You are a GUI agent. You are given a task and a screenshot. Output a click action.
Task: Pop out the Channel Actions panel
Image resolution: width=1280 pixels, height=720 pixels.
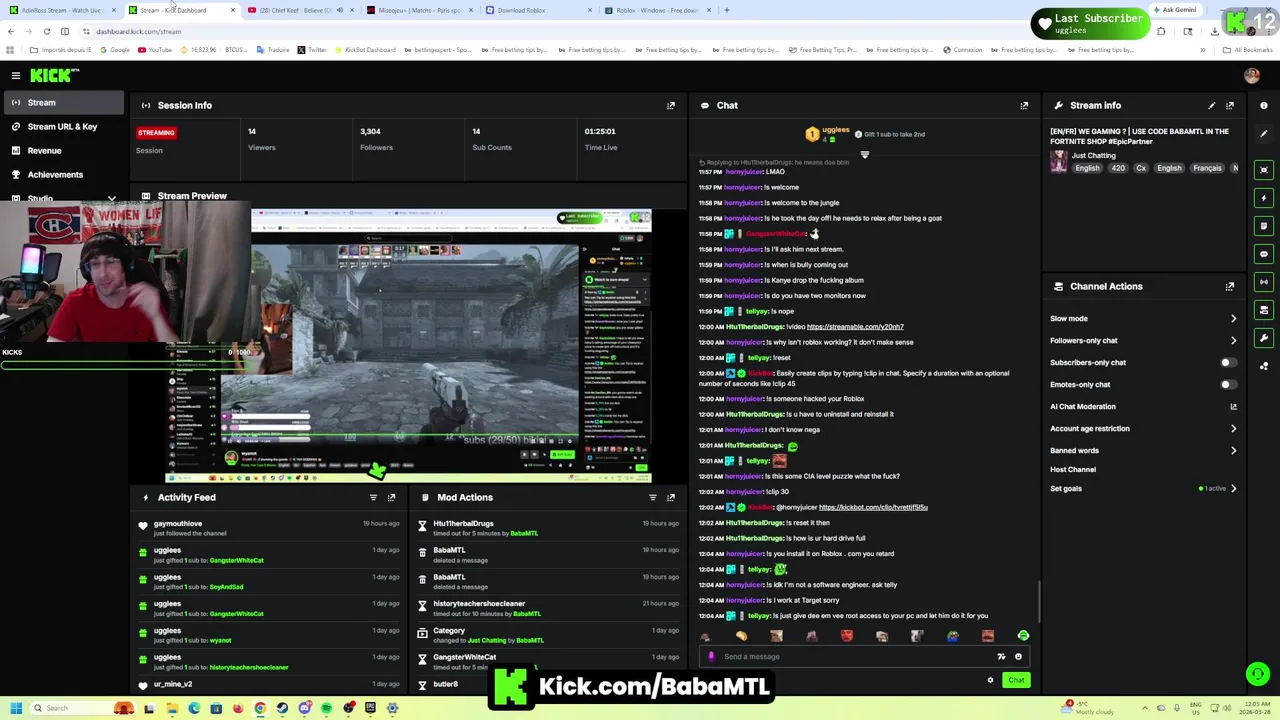point(1230,286)
